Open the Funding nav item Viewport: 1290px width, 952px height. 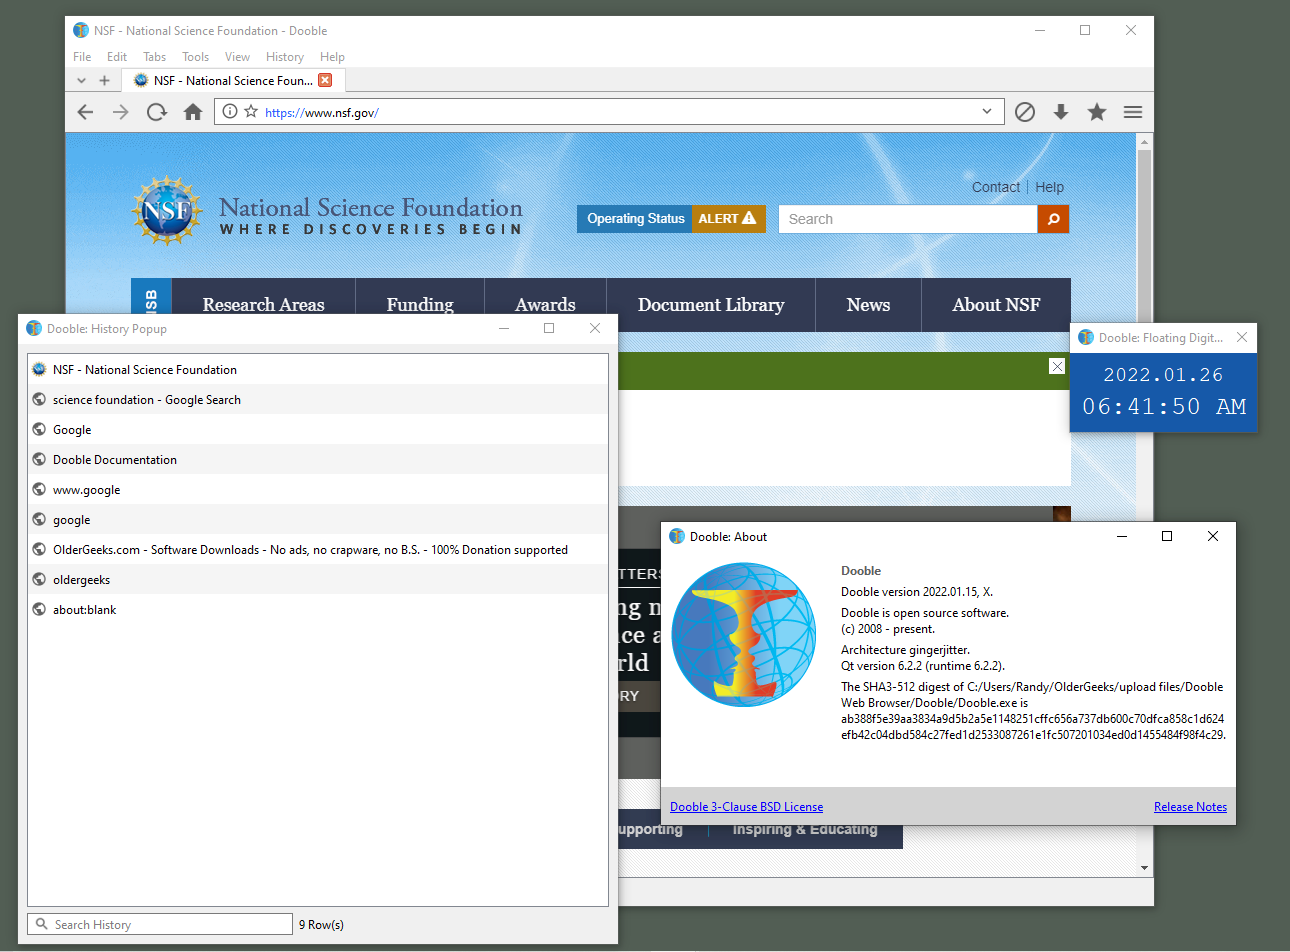(x=420, y=305)
